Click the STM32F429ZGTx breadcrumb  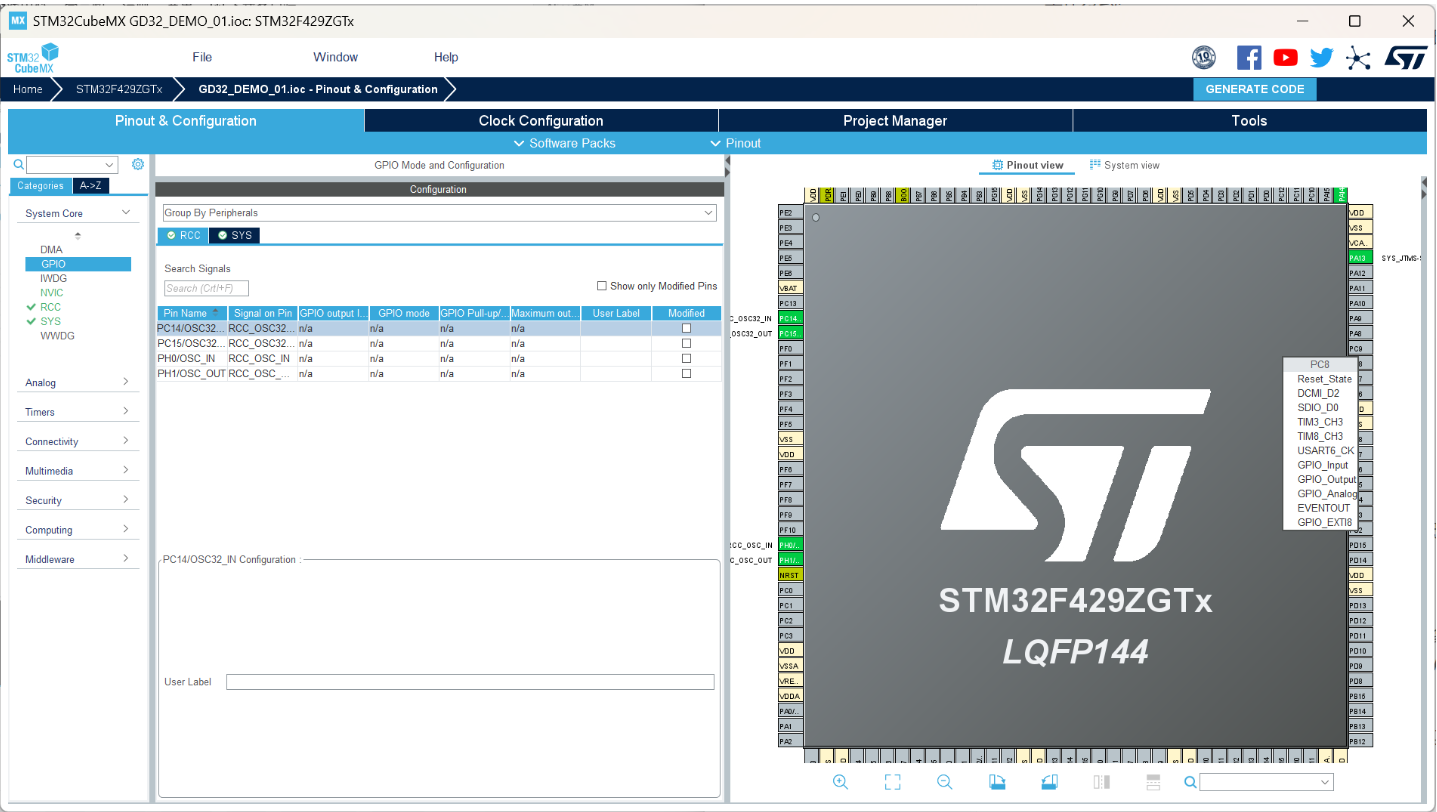point(119,89)
